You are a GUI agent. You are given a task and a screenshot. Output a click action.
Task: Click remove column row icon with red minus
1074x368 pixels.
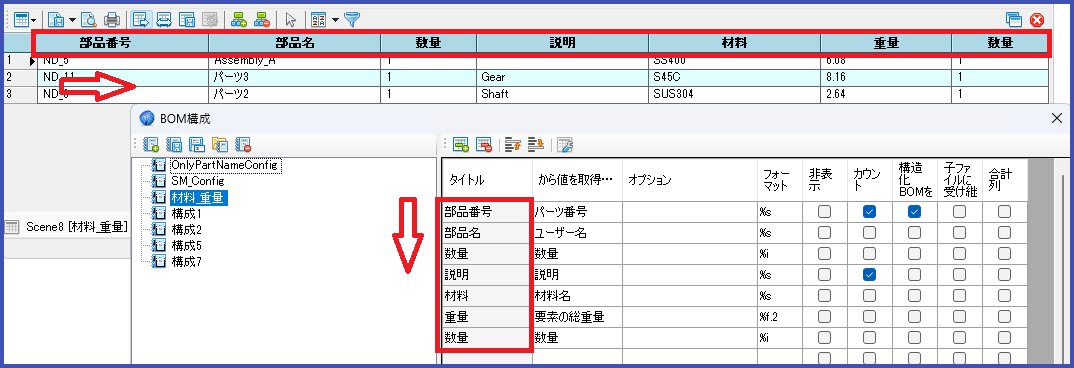pyautogui.click(x=484, y=144)
